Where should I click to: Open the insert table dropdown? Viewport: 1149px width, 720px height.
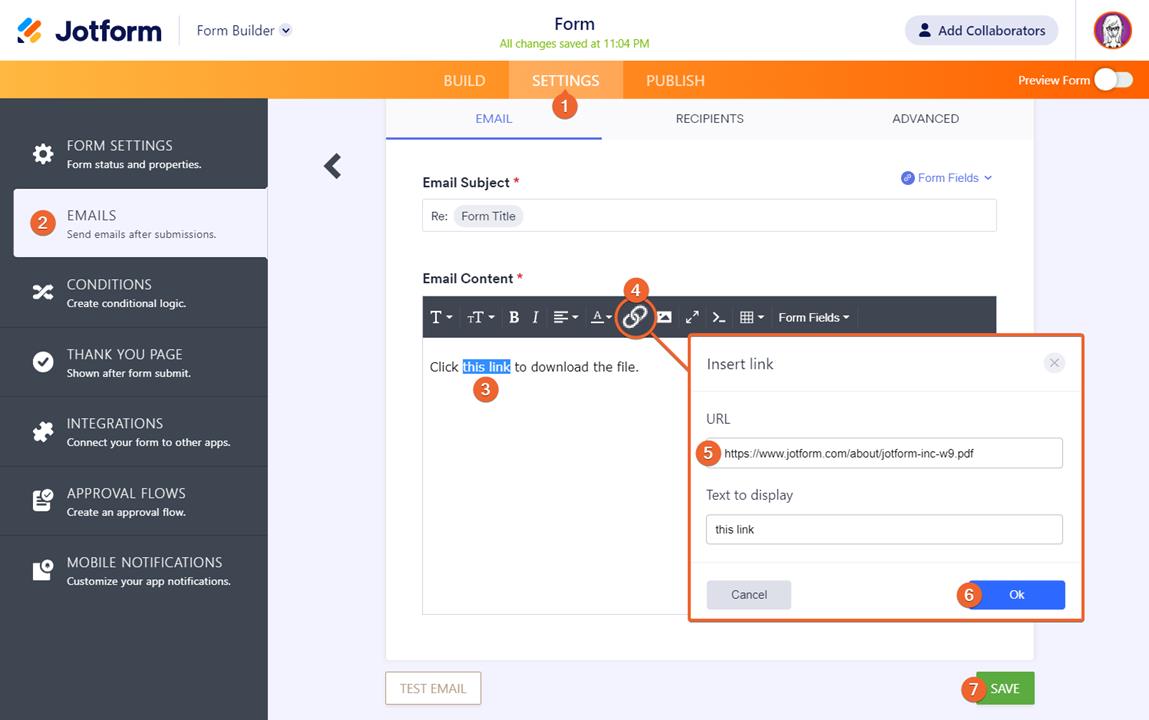(752, 317)
